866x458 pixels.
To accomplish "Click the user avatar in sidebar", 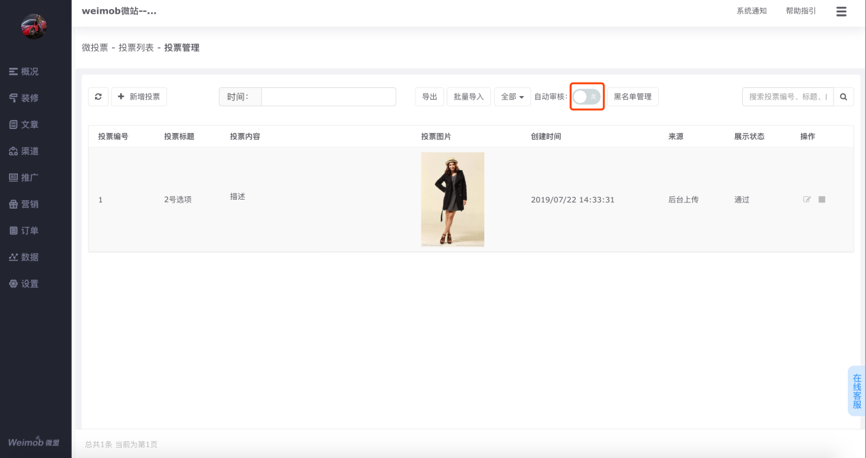I will tap(34, 27).
